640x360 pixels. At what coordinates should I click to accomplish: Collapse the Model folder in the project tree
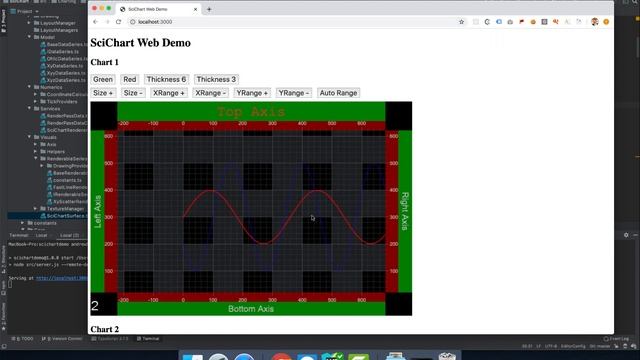[29, 37]
